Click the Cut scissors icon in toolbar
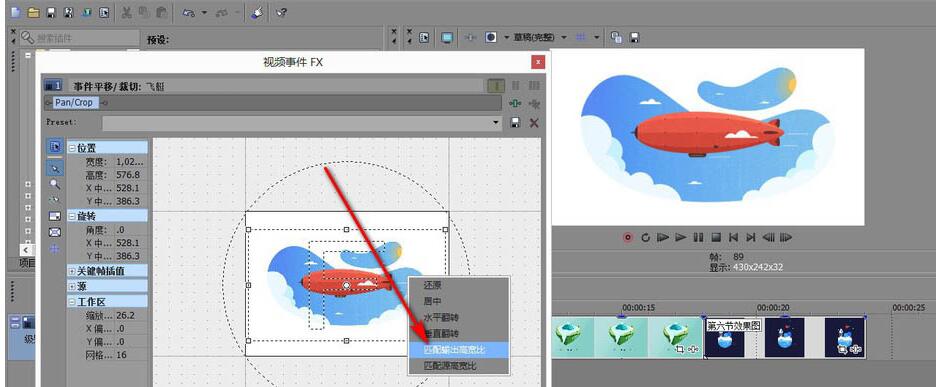Screen dimensions: 936x387 (x=127, y=13)
